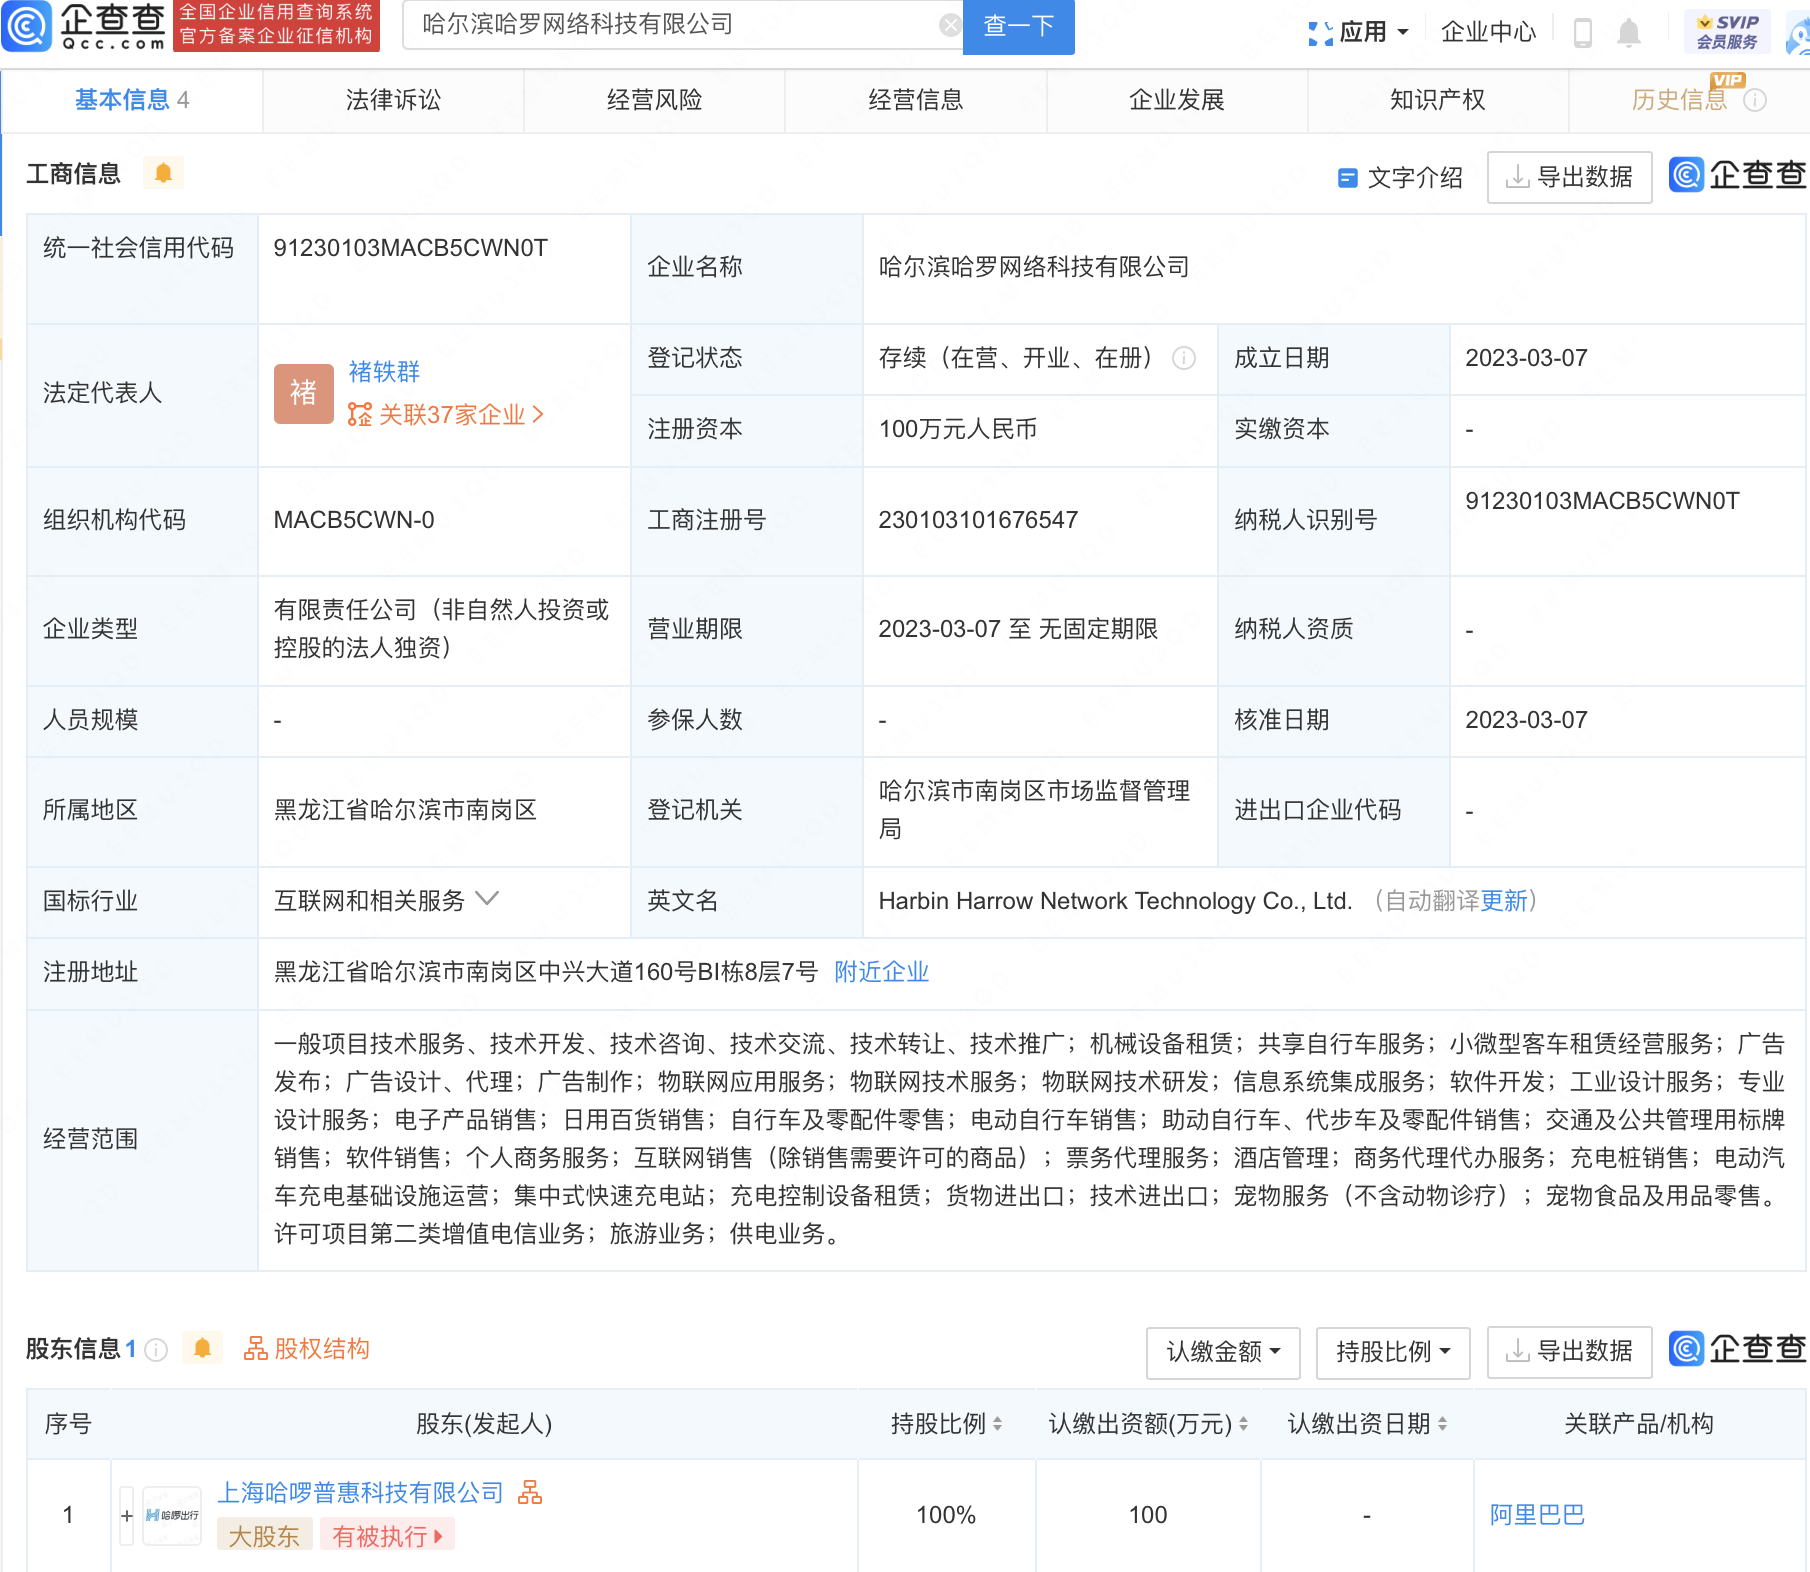
Task: Open 关联37家企业 related companies link
Action: [x=447, y=414]
